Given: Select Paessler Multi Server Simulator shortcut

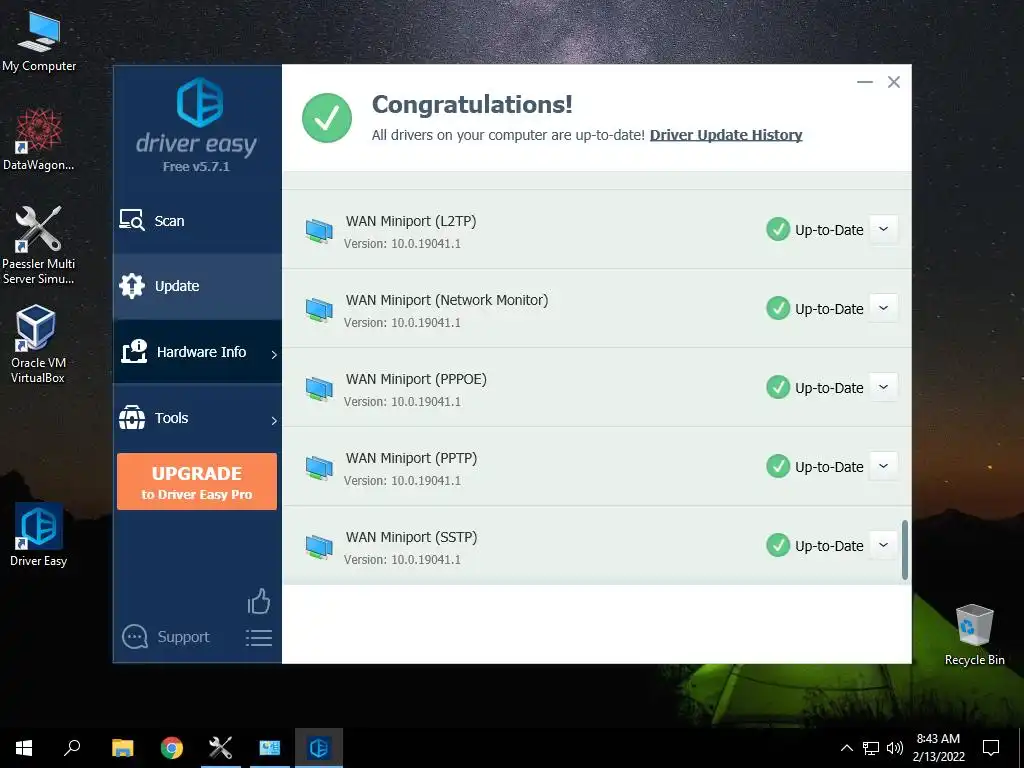Looking at the screenshot, I should pyautogui.click(x=39, y=246).
